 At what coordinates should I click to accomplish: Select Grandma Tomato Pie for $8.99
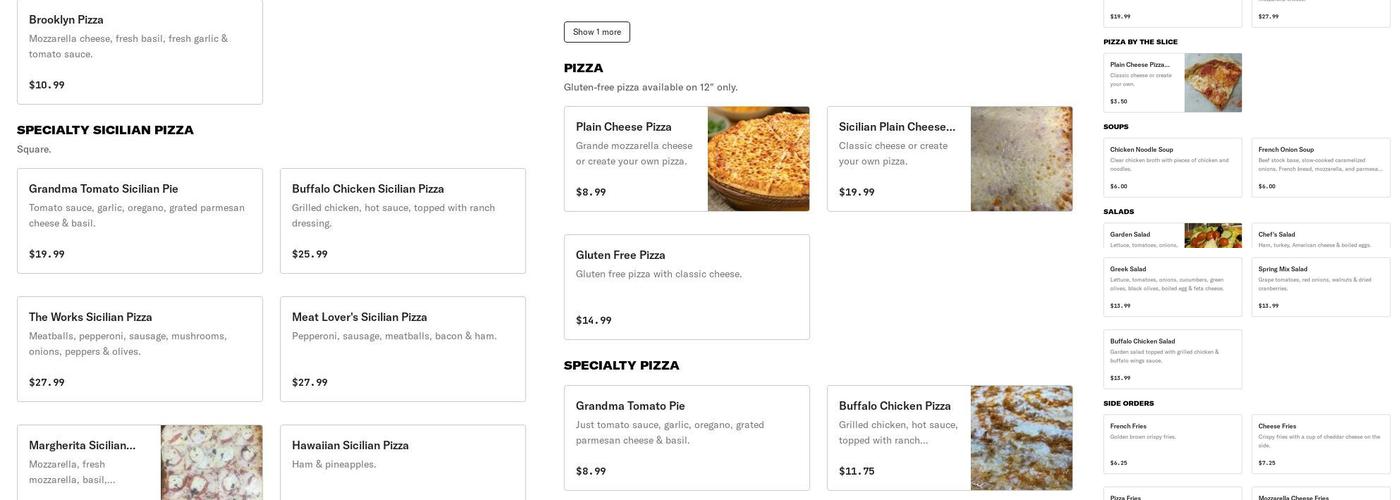coord(687,438)
